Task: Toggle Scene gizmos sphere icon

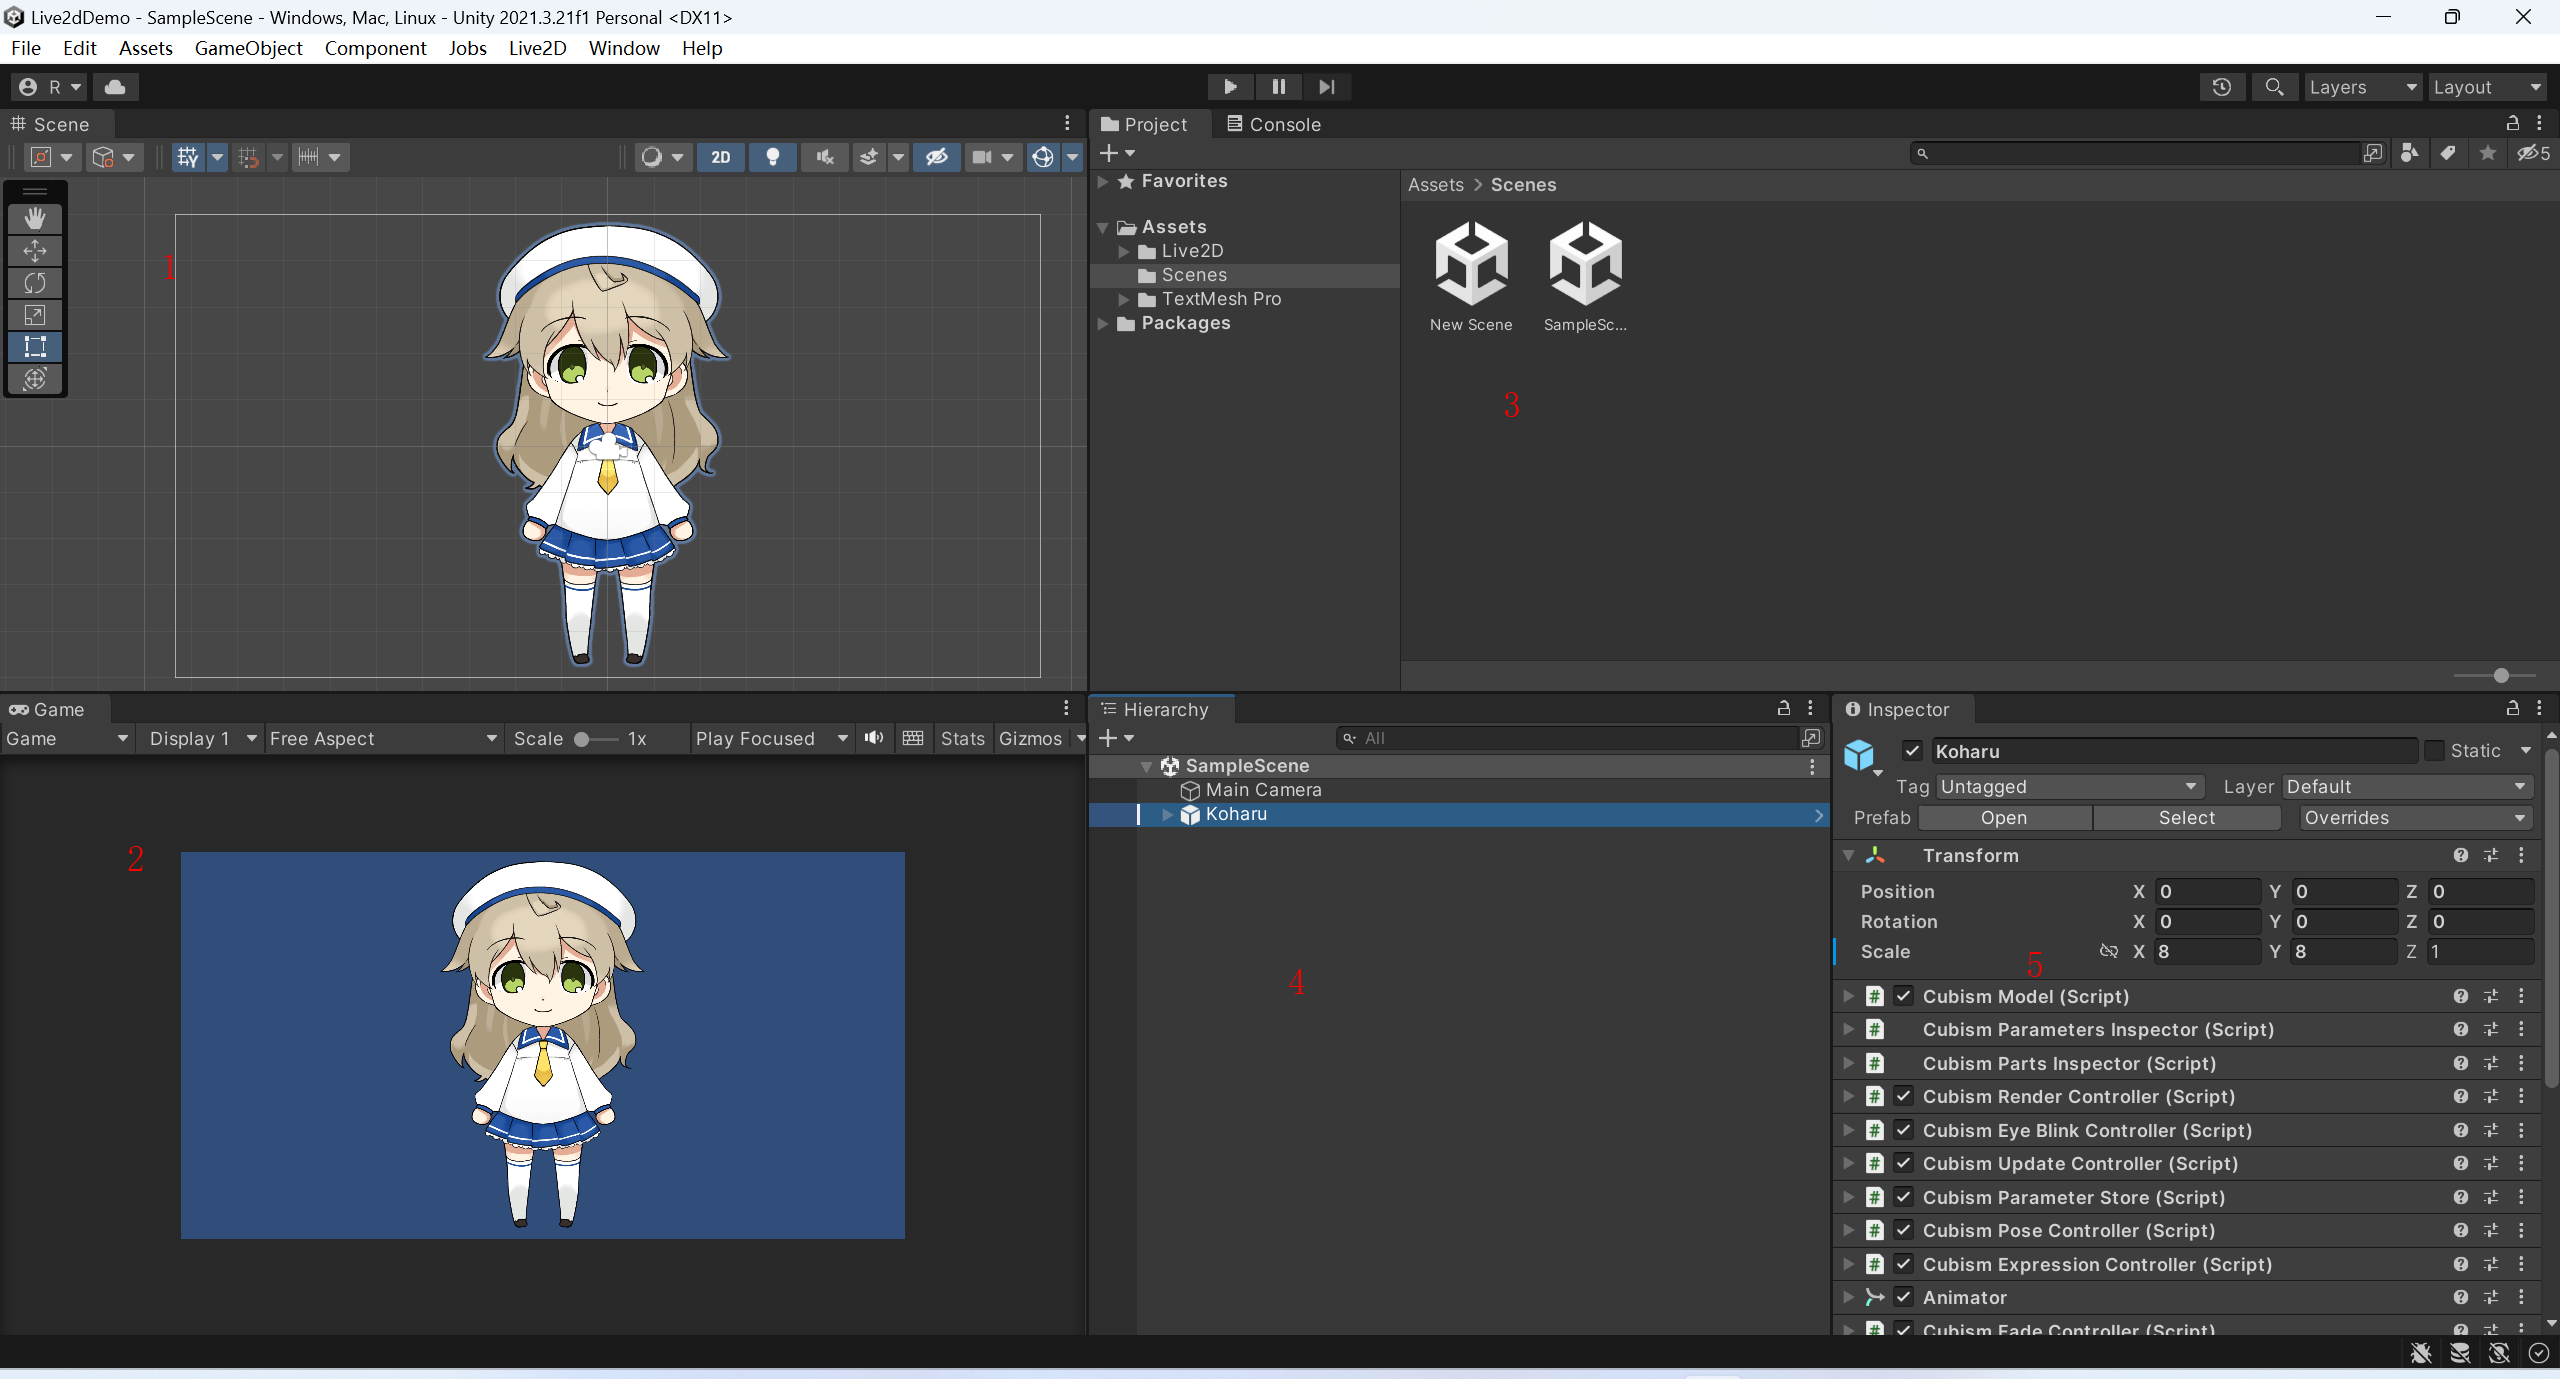Action: click(1043, 157)
